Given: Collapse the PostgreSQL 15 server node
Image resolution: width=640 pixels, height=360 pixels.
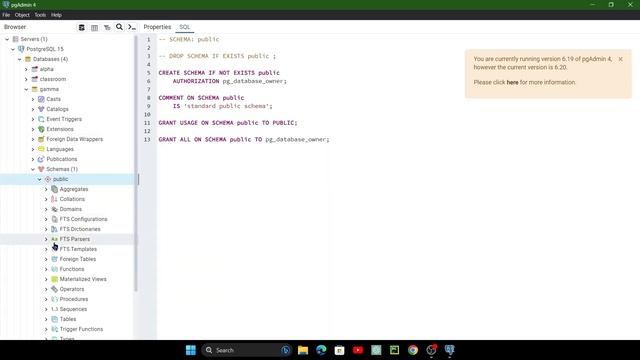Looking at the screenshot, I should (x=13, y=49).
